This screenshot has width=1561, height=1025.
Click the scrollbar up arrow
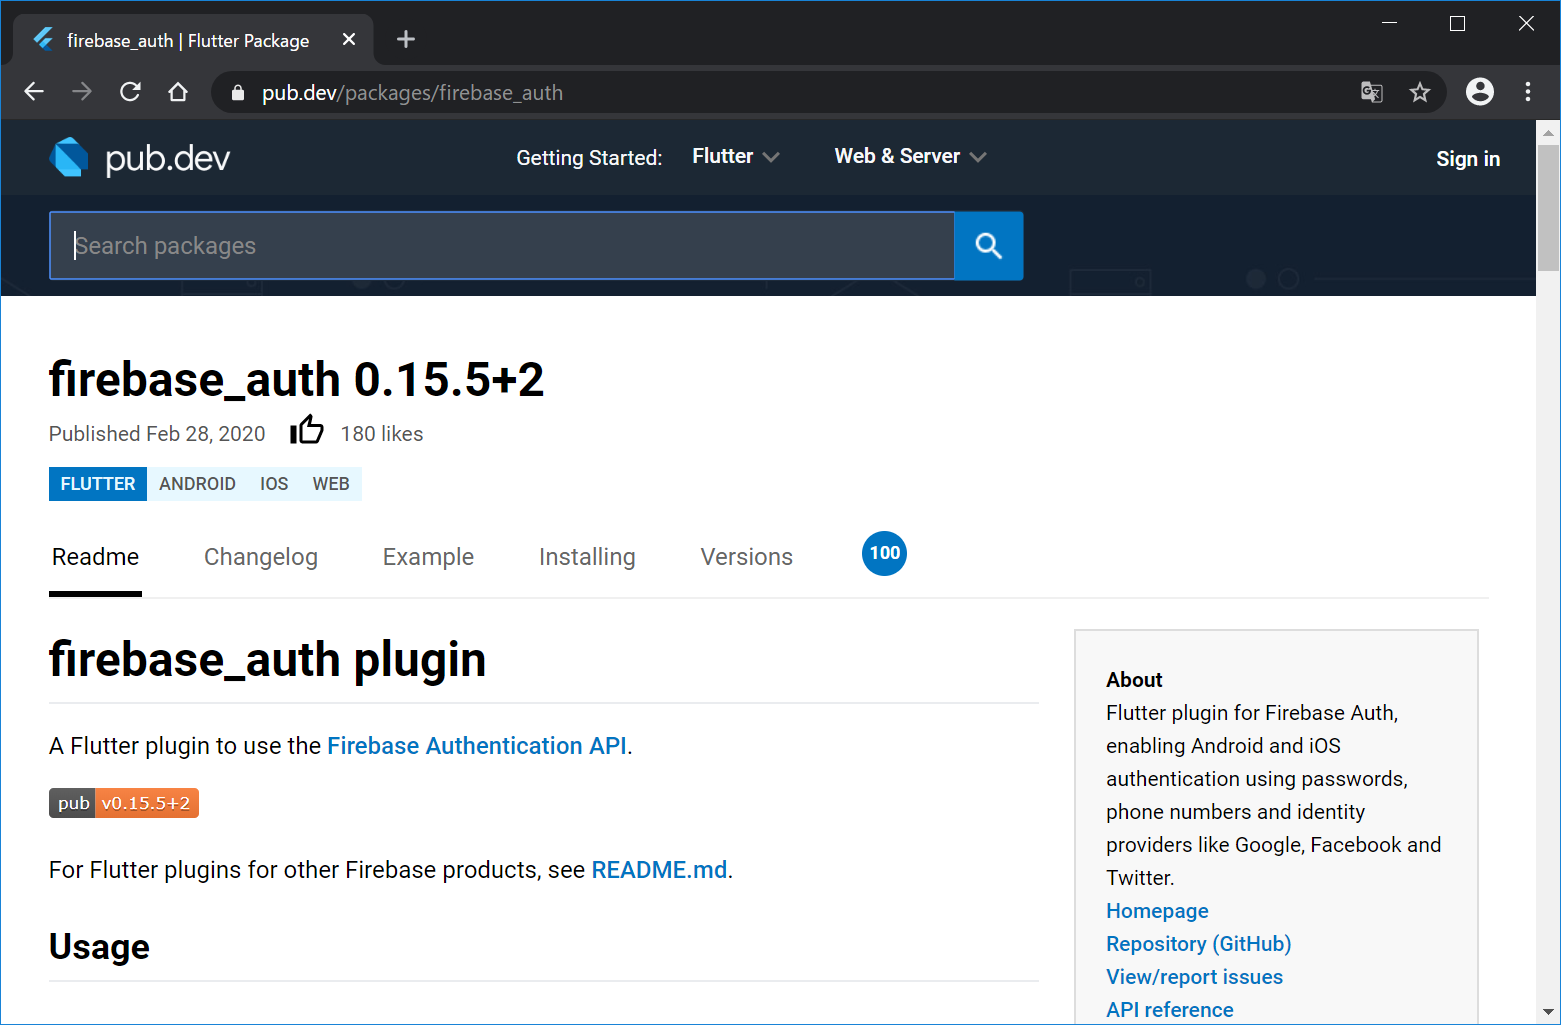pyautogui.click(x=1548, y=132)
